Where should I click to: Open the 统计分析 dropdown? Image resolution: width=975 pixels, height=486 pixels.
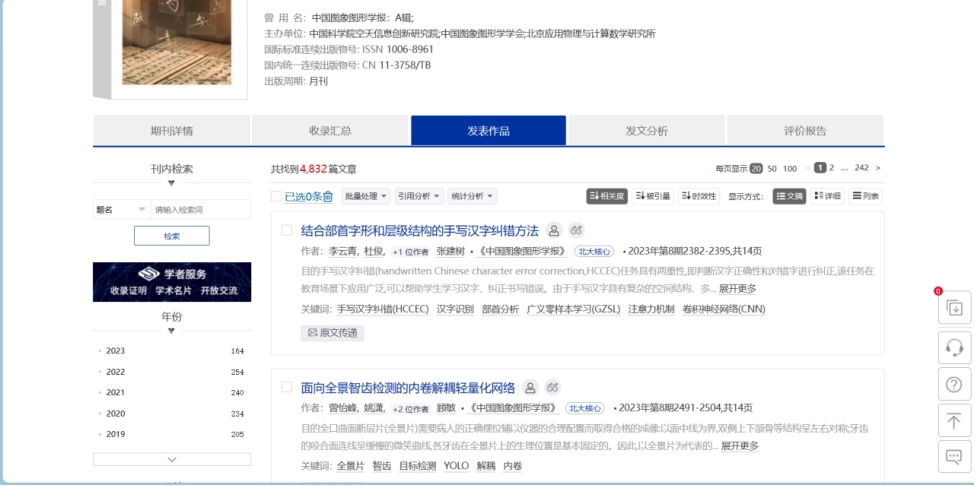coord(473,196)
